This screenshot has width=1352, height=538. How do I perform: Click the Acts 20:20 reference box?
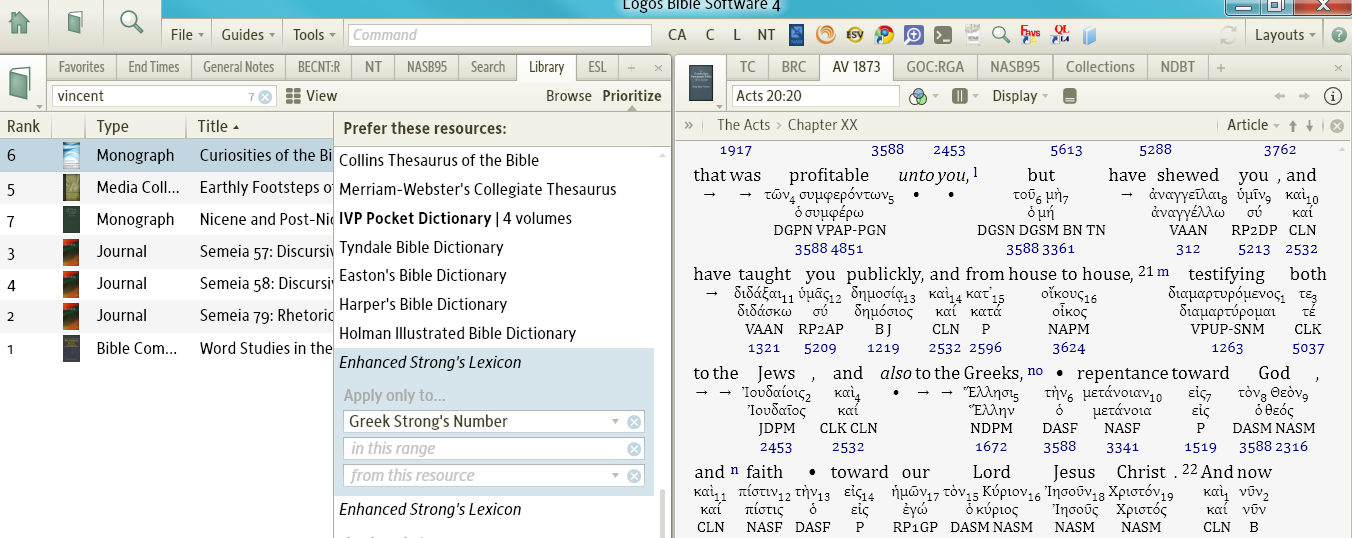[x=815, y=96]
